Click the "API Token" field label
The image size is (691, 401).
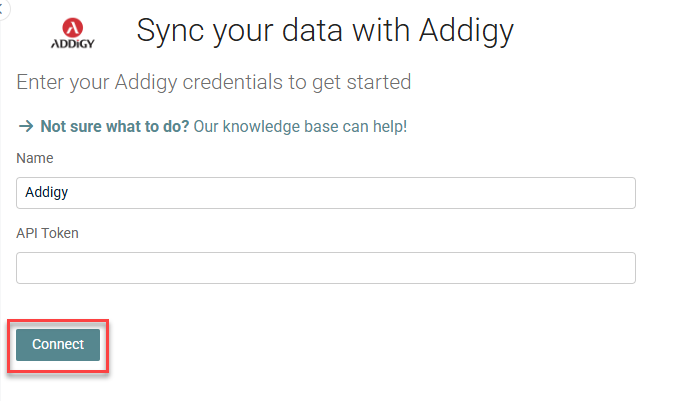(47, 233)
